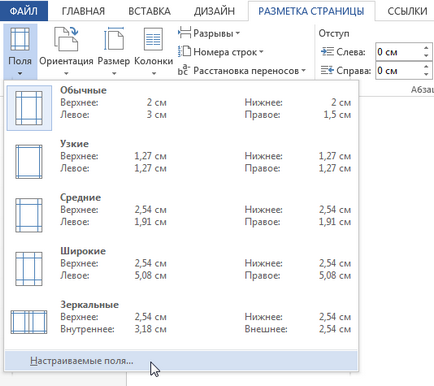Switch to the ГЛАВНАЯ tab
434x386 pixels.
pyautogui.click(x=83, y=11)
